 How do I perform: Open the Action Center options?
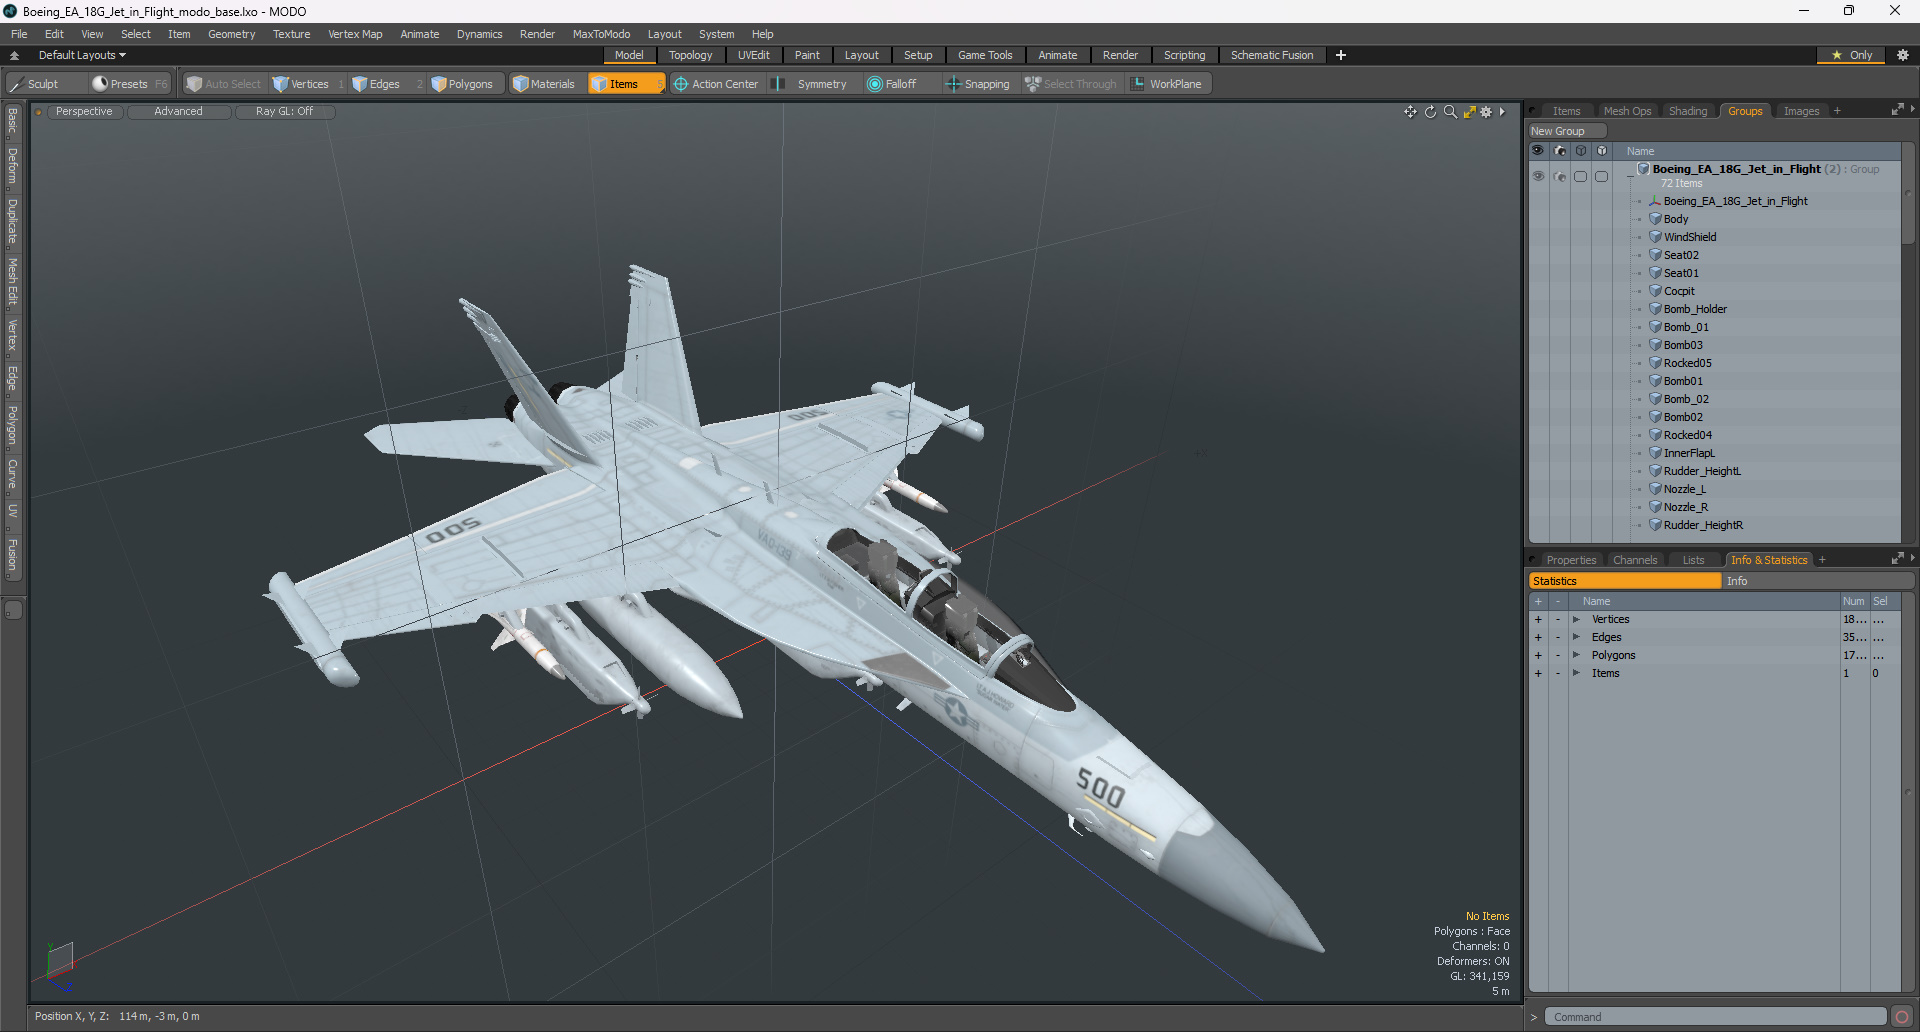click(716, 84)
